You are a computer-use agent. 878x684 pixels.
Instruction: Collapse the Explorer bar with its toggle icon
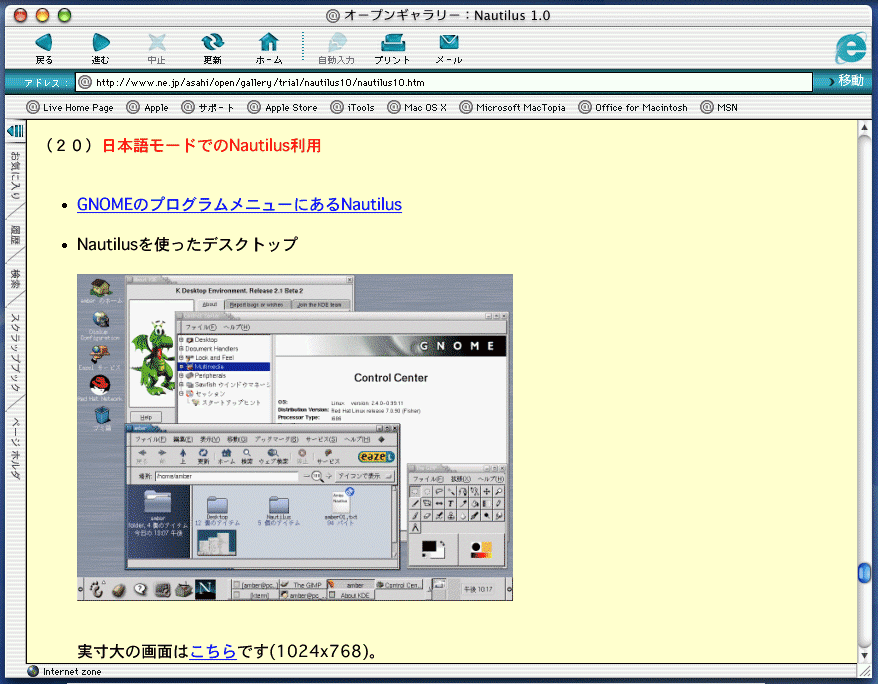pyautogui.click(x=16, y=131)
